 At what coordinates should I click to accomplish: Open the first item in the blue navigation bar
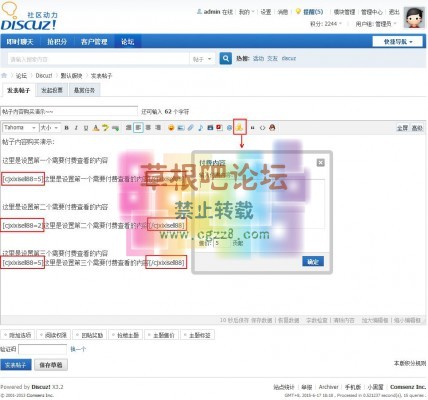(20, 42)
